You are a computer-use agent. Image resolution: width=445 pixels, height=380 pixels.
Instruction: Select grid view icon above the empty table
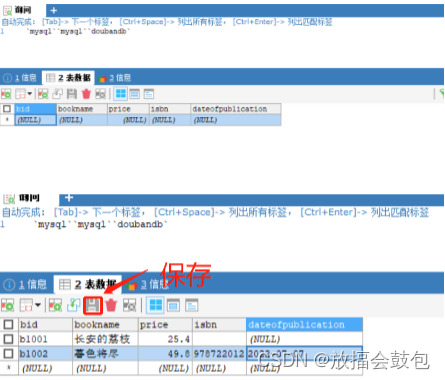[x=121, y=94]
